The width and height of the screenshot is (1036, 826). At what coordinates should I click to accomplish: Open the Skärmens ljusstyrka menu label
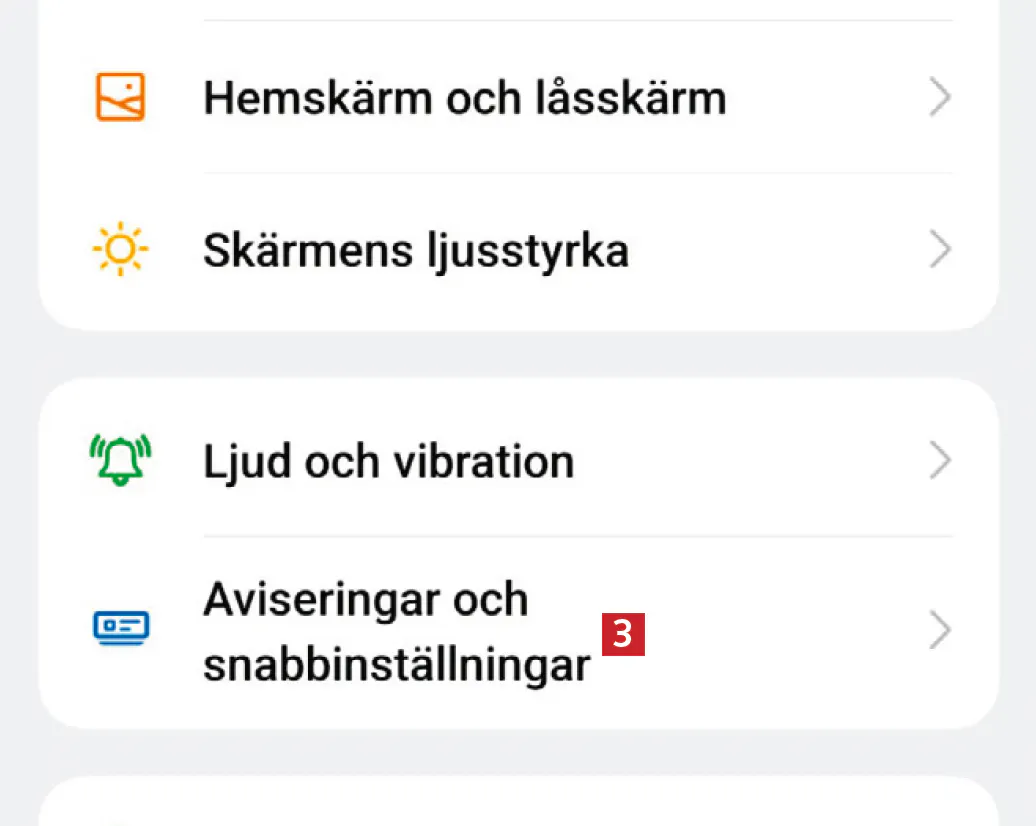pos(415,250)
